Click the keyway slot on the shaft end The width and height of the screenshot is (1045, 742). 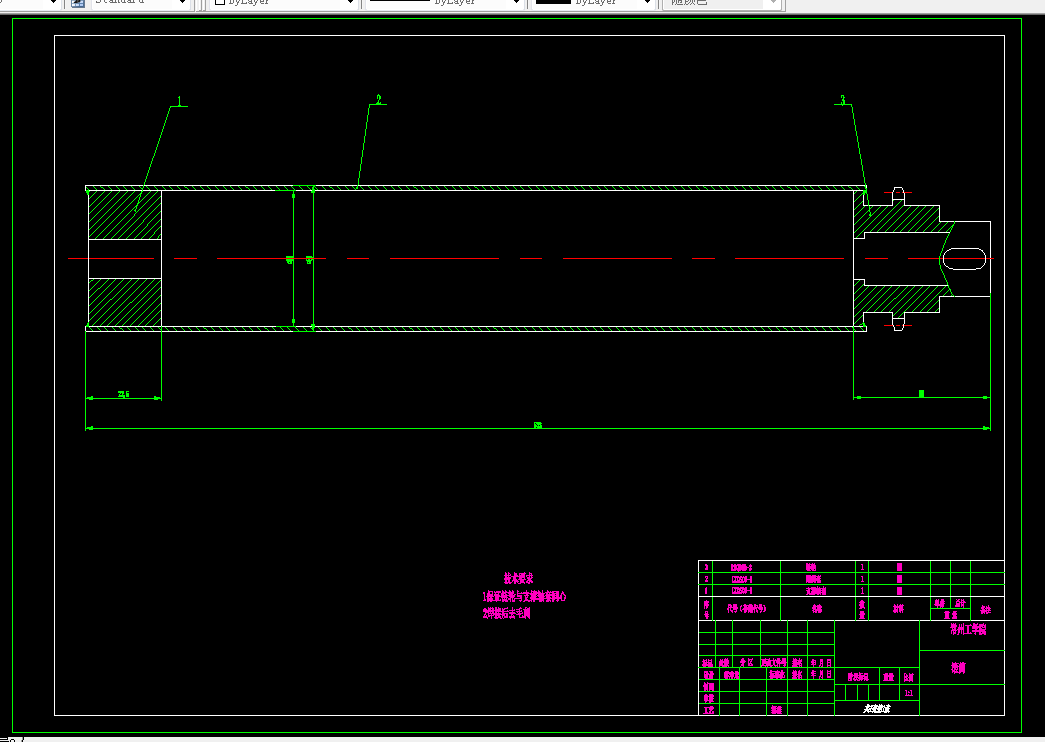pos(964,259)
